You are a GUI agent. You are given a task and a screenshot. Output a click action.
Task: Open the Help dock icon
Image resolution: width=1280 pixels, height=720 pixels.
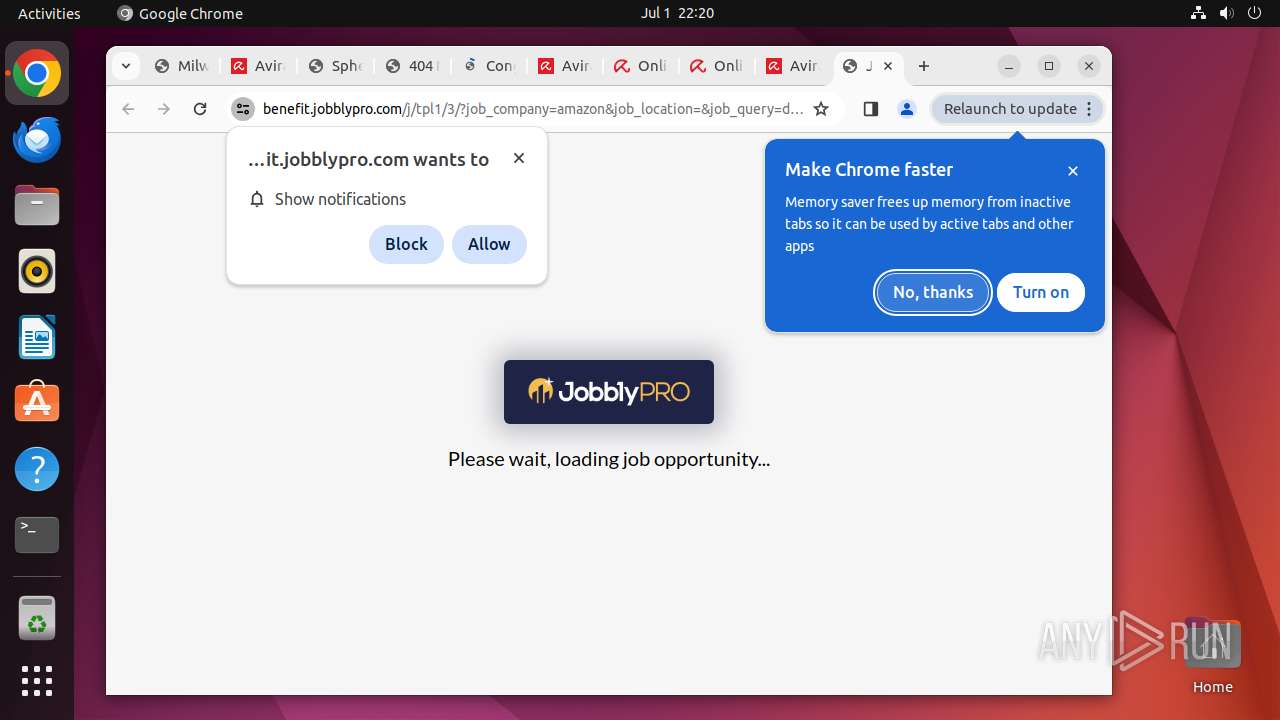pyautogui.click(x=37, y=469)
